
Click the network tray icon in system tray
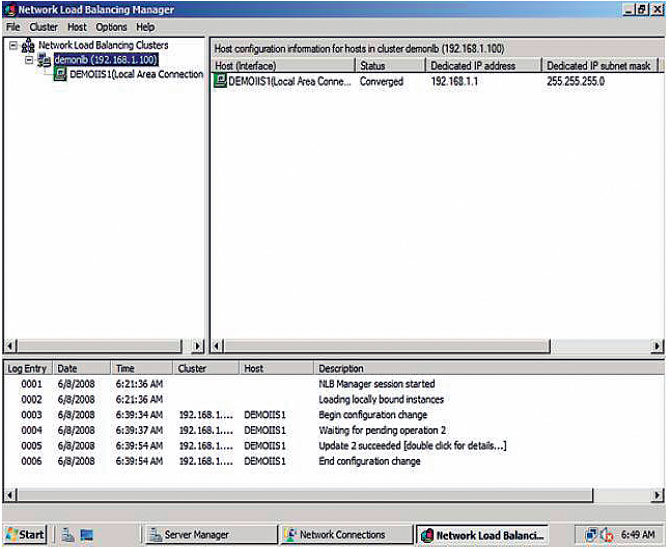590,535
